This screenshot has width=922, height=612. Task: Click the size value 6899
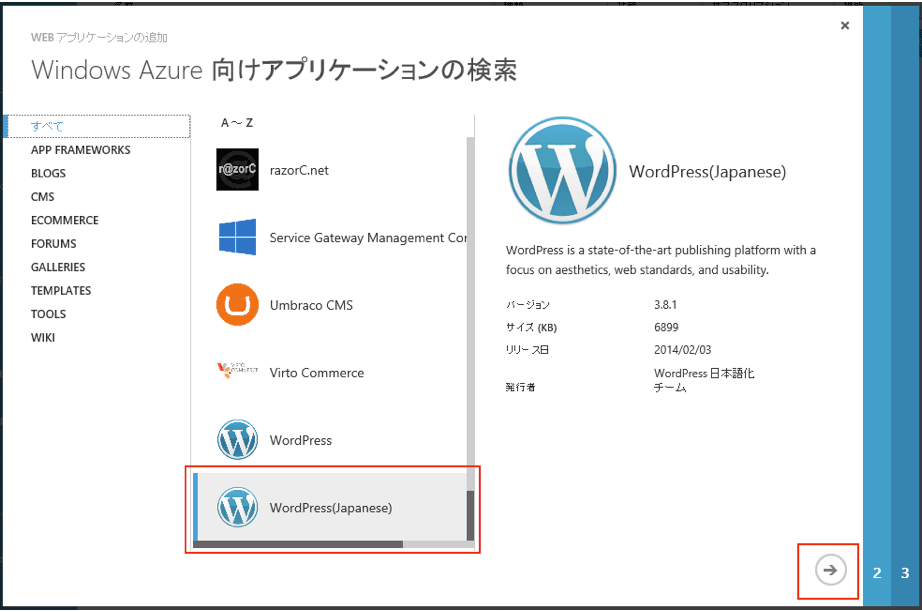pos(666,327)
